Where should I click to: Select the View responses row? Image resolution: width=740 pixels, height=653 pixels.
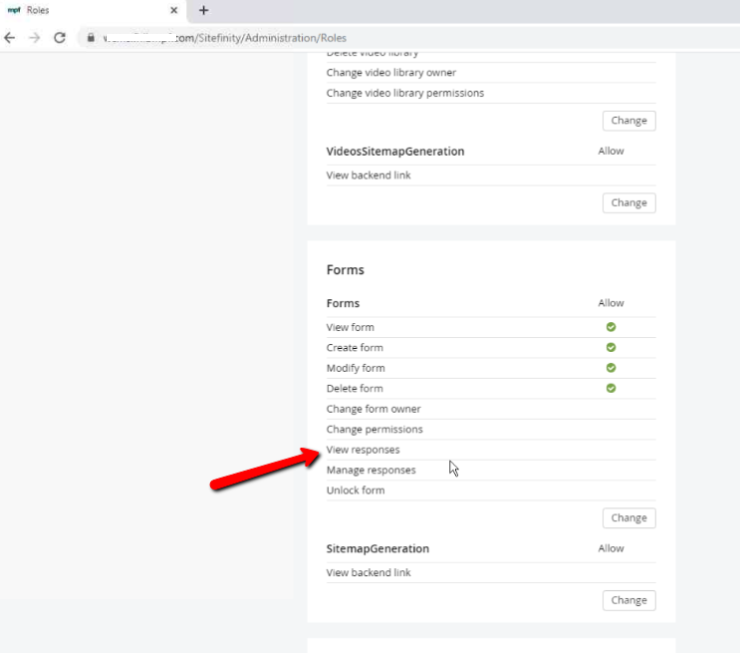click(x=491, y=450)
